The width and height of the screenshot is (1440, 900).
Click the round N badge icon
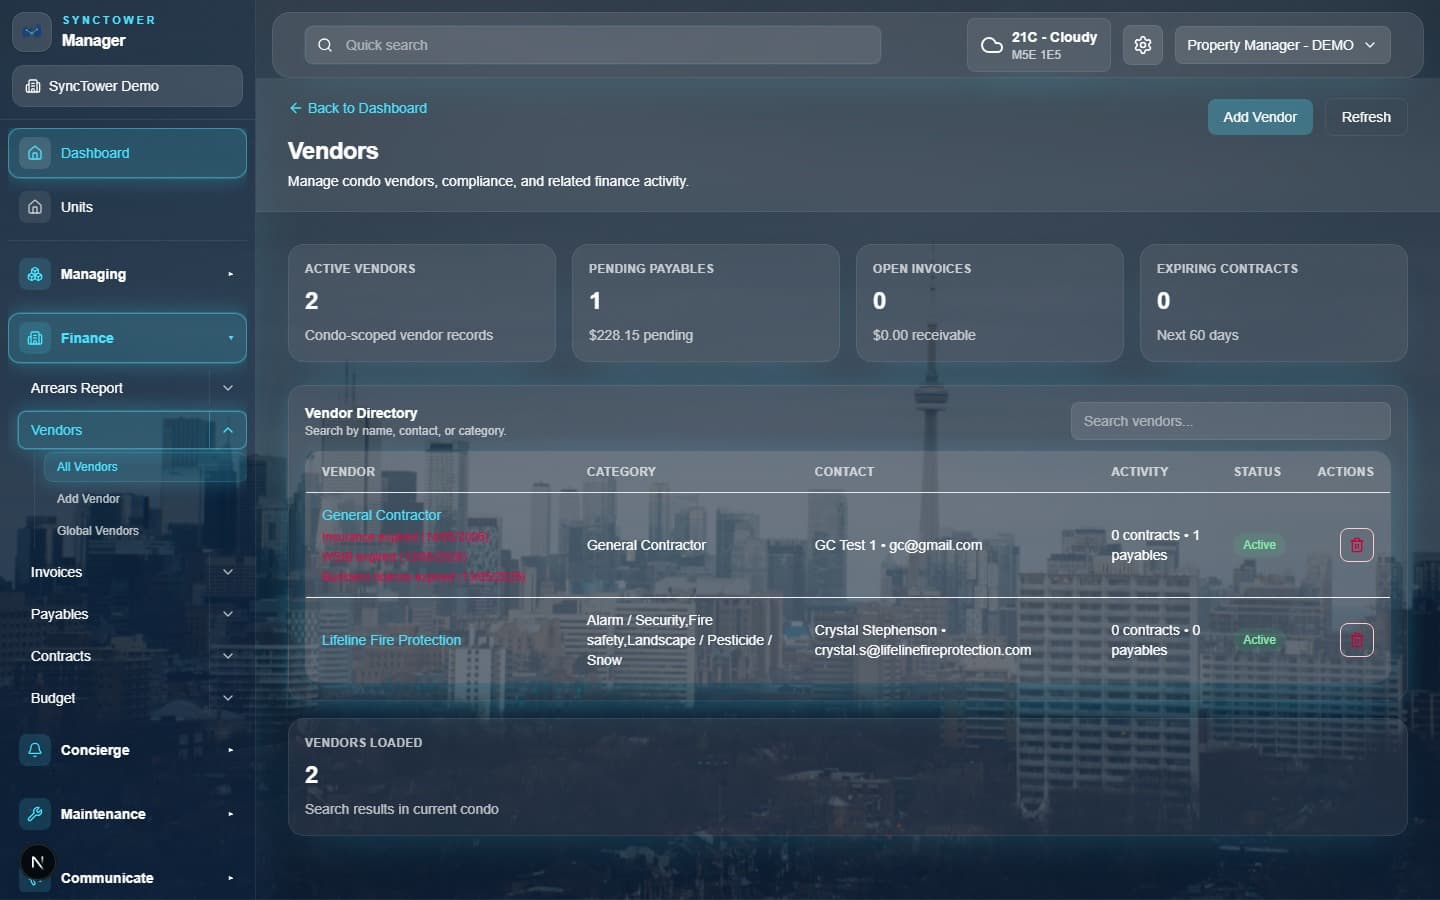click(37, 862)
